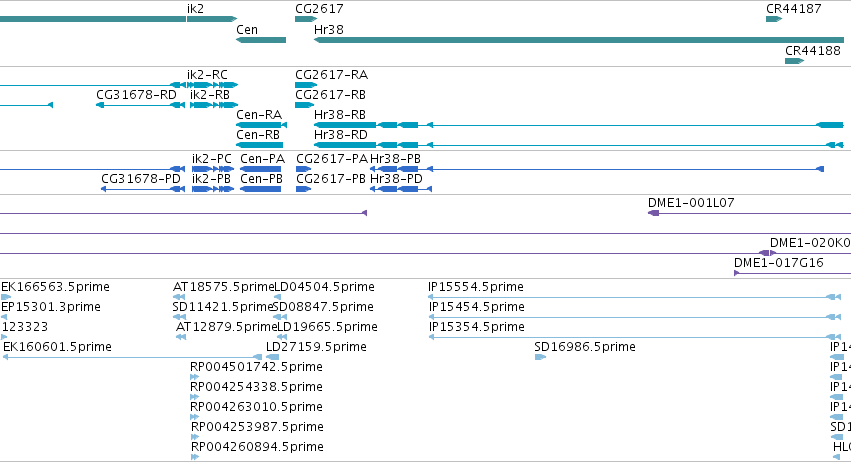Screen dimensions: 851x462
Task: Click the CG31678-RD transcript label
Action: click(136, 94)
